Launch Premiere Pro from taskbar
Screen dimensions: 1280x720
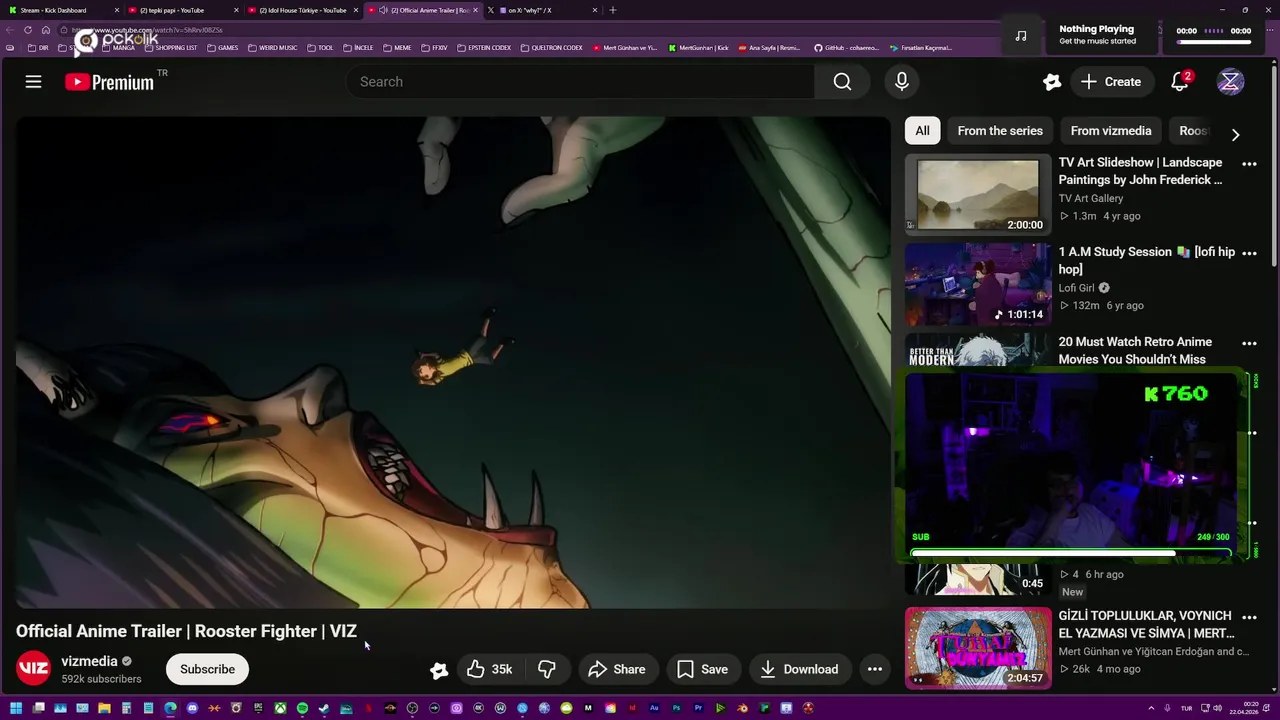698,709
